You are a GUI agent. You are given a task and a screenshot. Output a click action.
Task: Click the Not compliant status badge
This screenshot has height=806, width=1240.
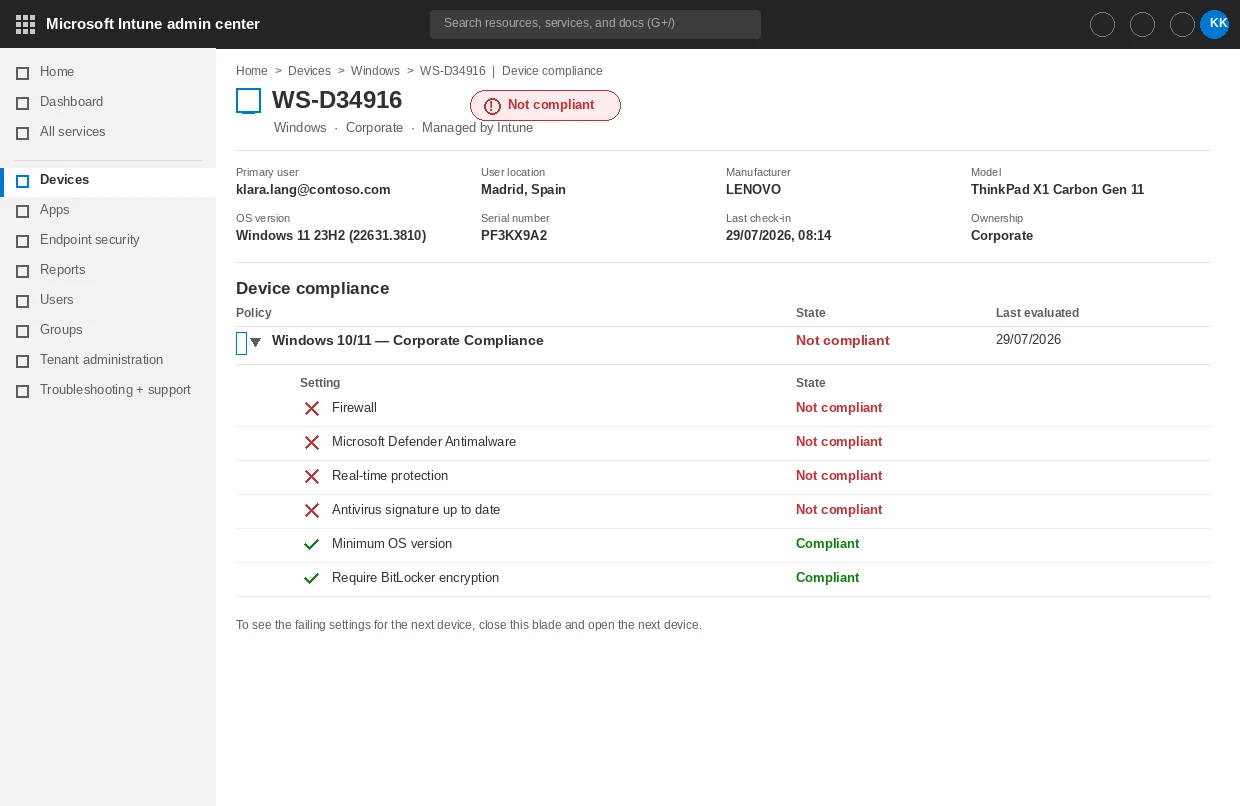click(x=545, y=105)
